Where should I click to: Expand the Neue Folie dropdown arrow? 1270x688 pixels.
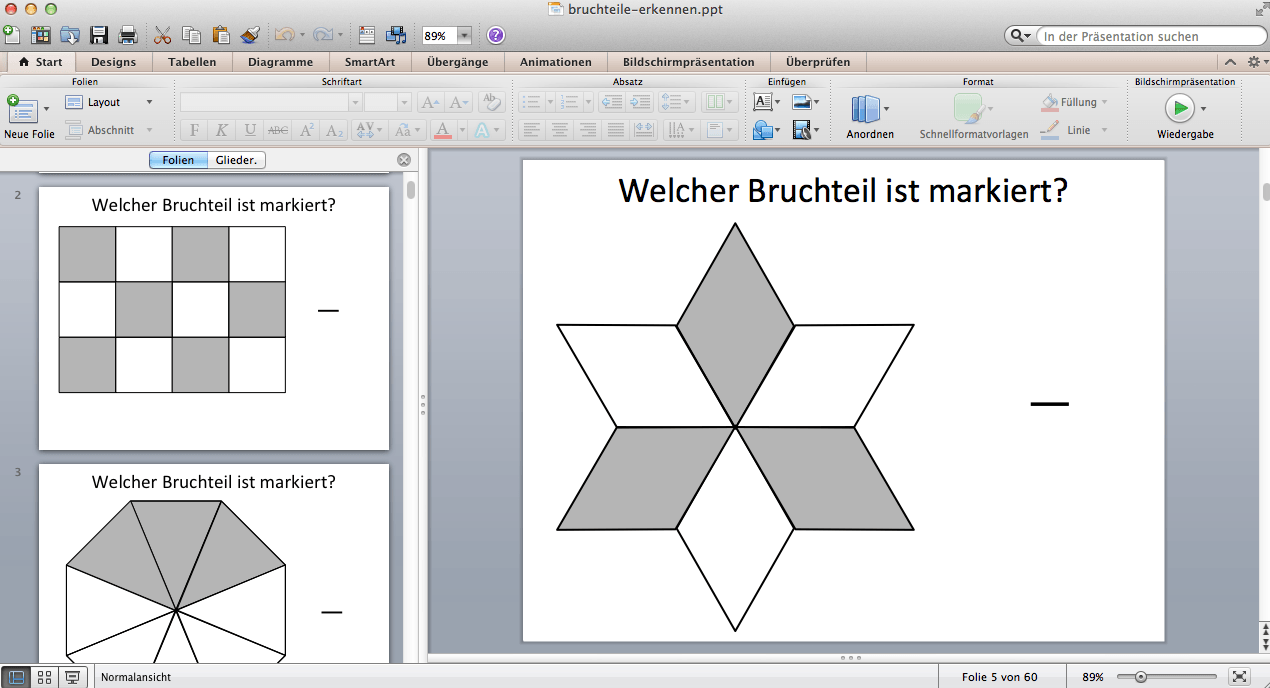click(46, 108)
